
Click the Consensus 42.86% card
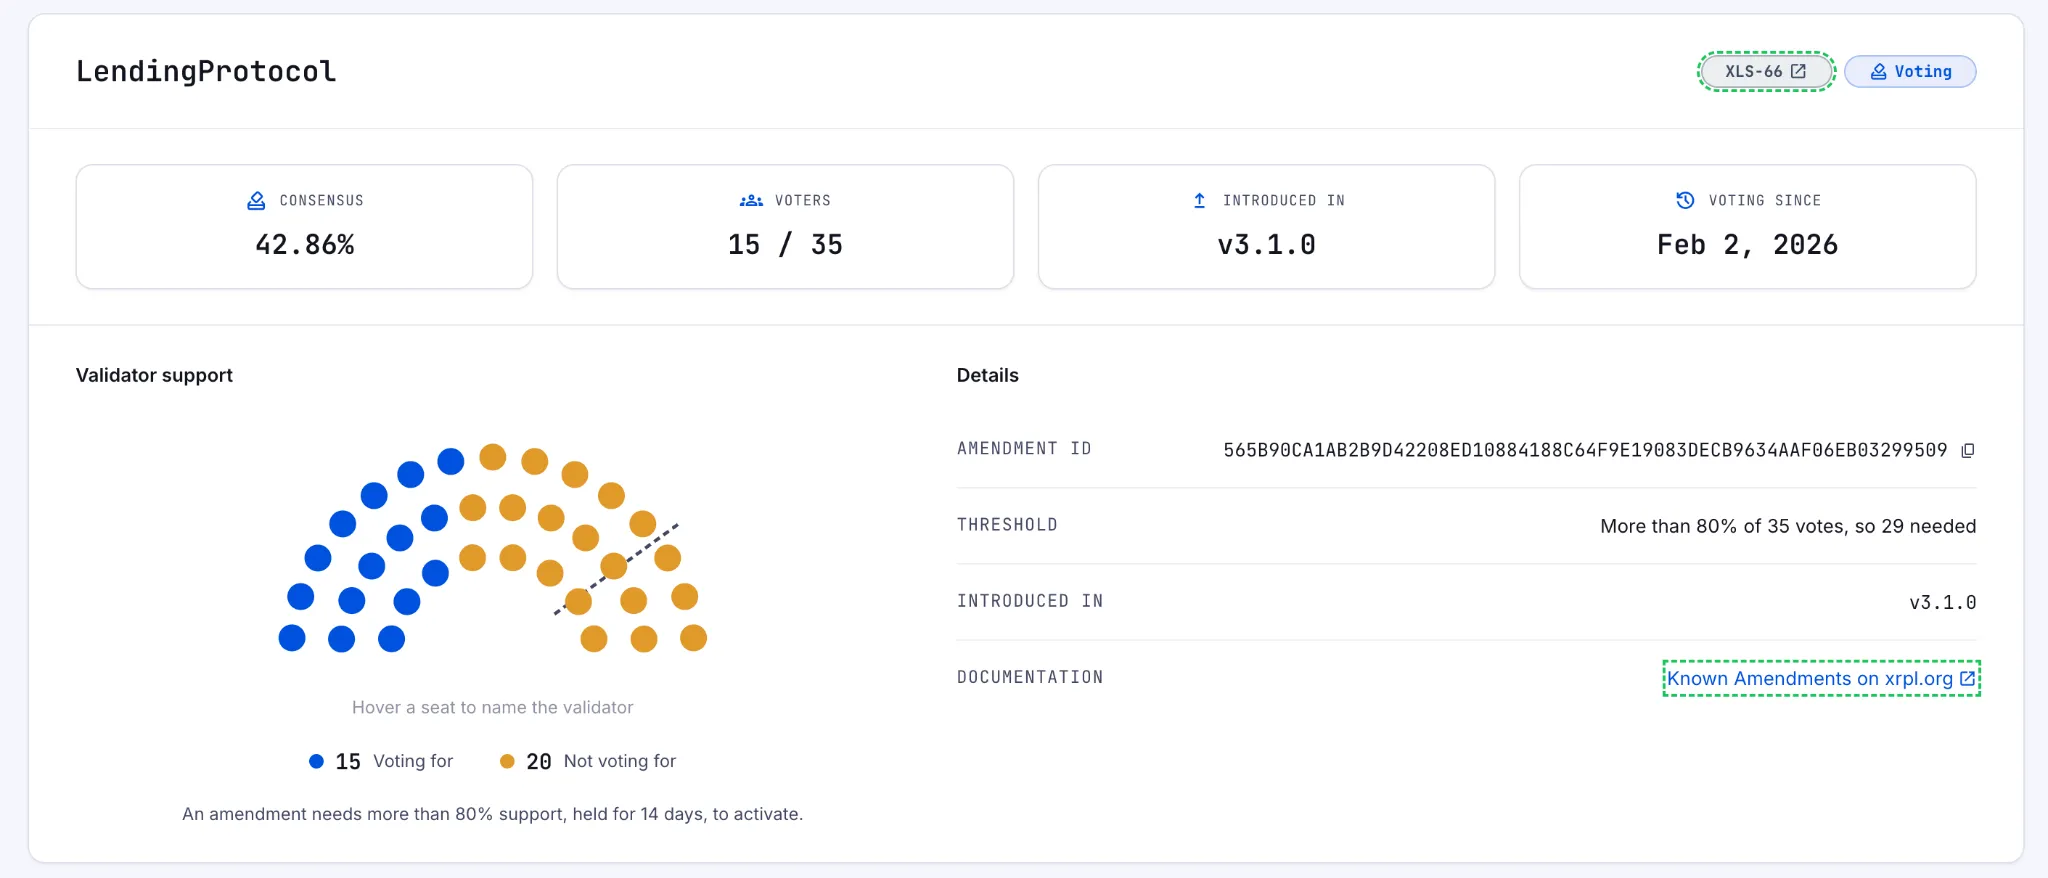coord(304,227)
